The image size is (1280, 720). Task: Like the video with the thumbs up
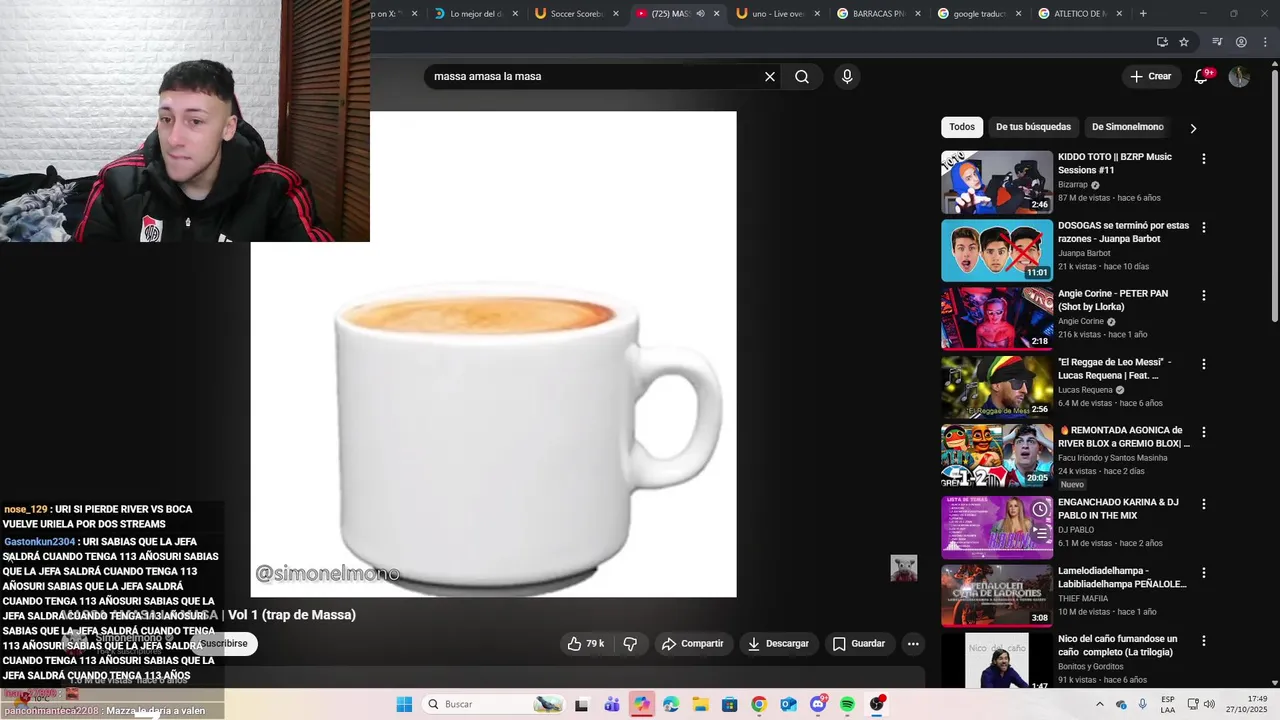click(x=586, y=644)
